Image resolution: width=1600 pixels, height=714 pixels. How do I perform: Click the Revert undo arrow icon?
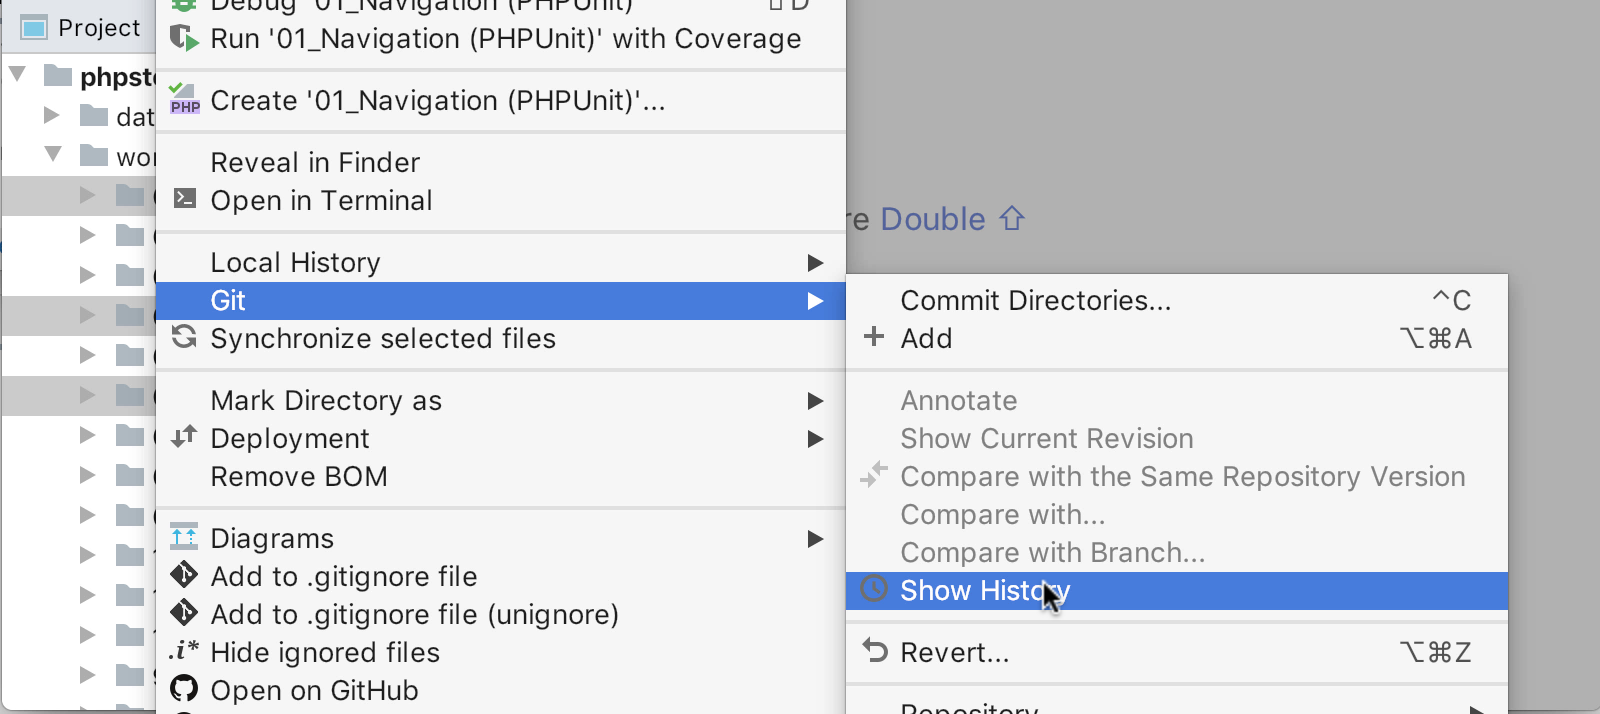tap(875, 651)
